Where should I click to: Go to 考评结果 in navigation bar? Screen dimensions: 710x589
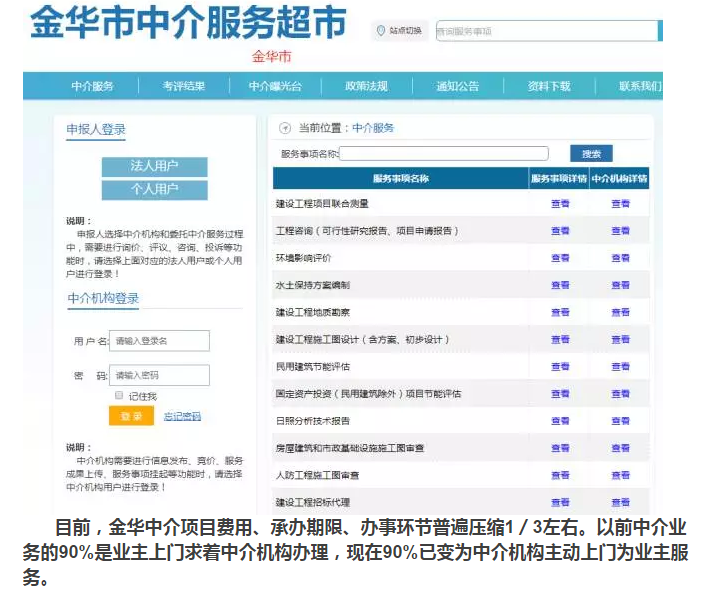[x=184, y=86]
